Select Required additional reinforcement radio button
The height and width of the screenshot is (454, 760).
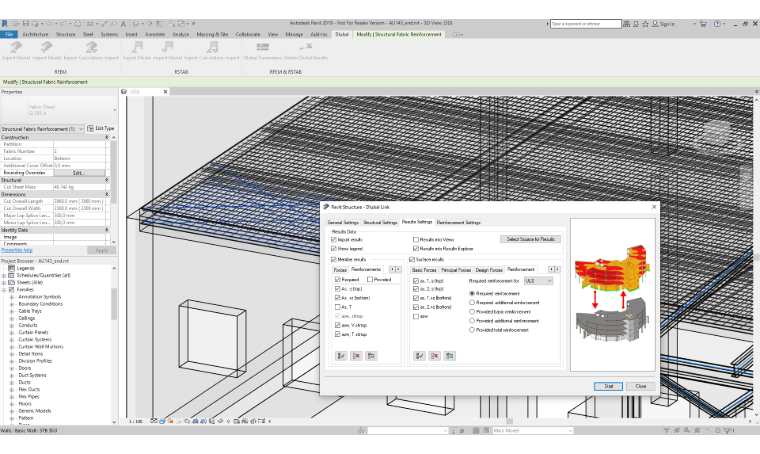tap(472, 302)
